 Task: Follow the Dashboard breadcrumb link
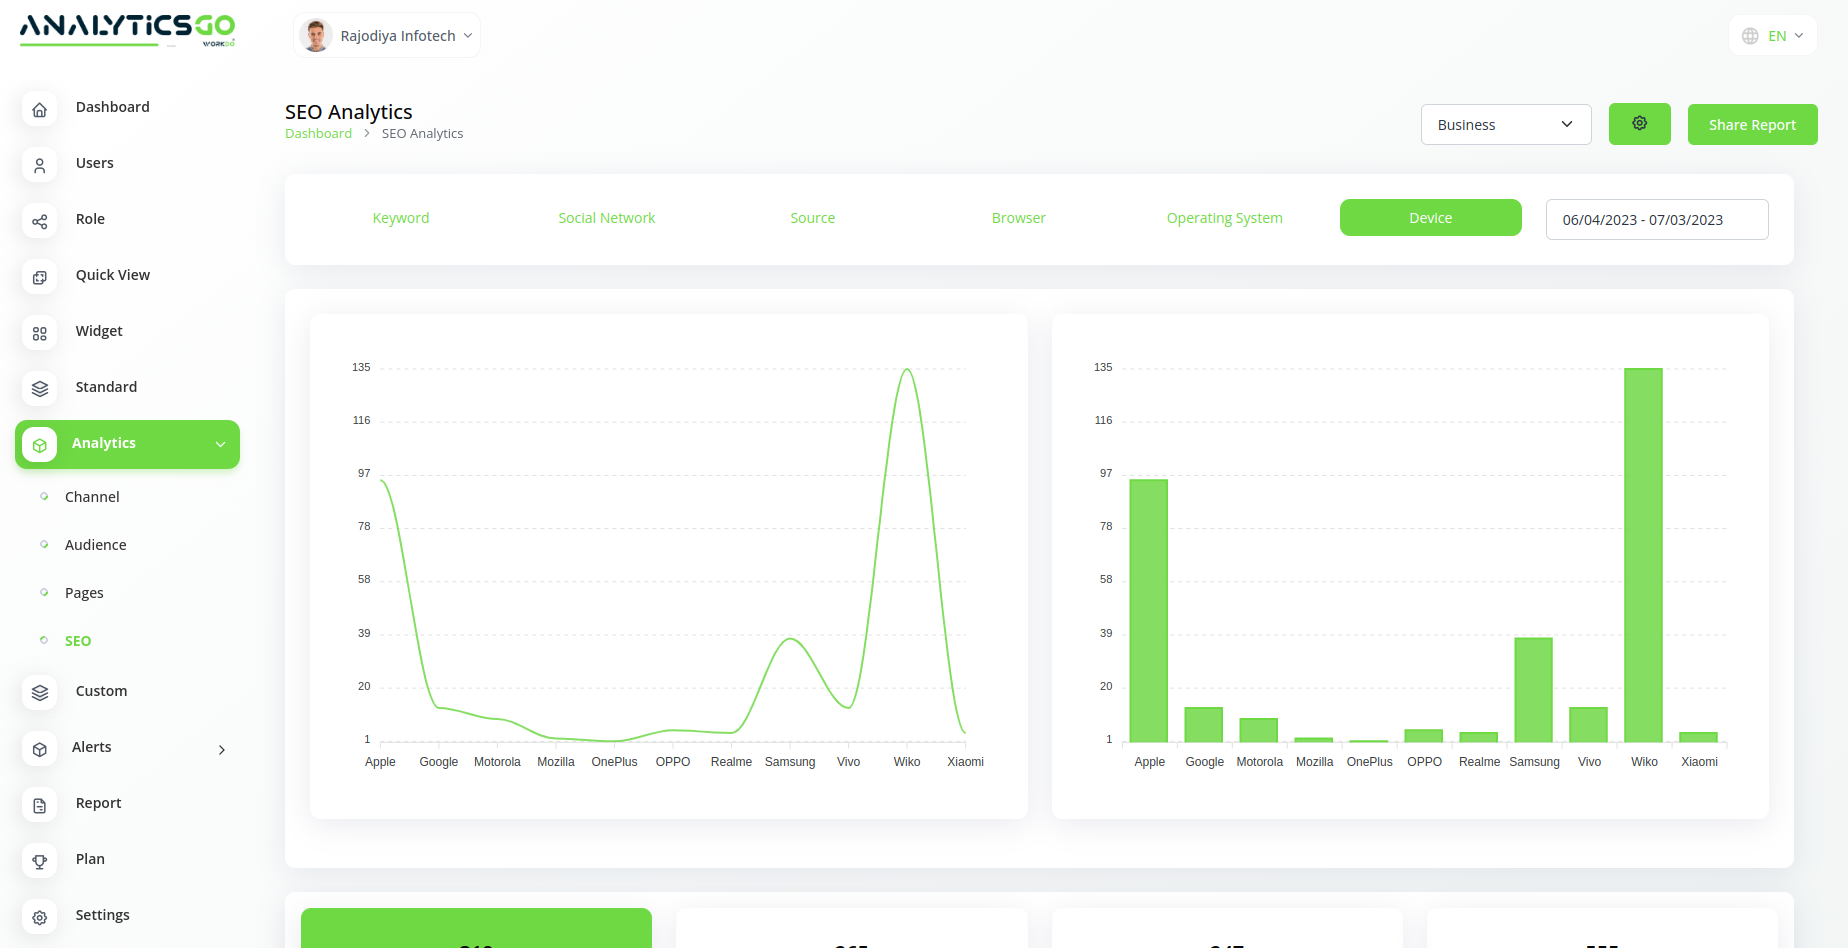click(x=318, y=134)
